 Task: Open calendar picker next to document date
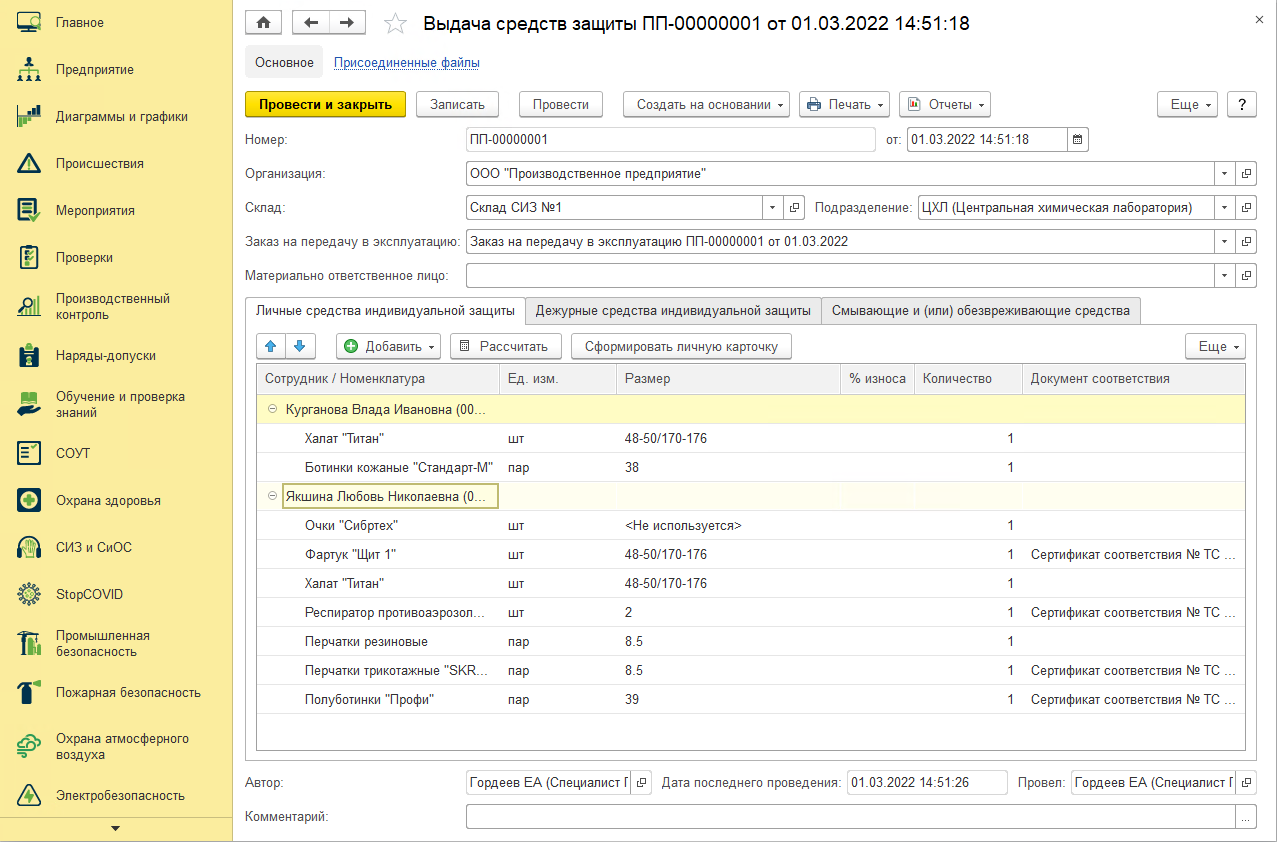(x=1077, y=140)
